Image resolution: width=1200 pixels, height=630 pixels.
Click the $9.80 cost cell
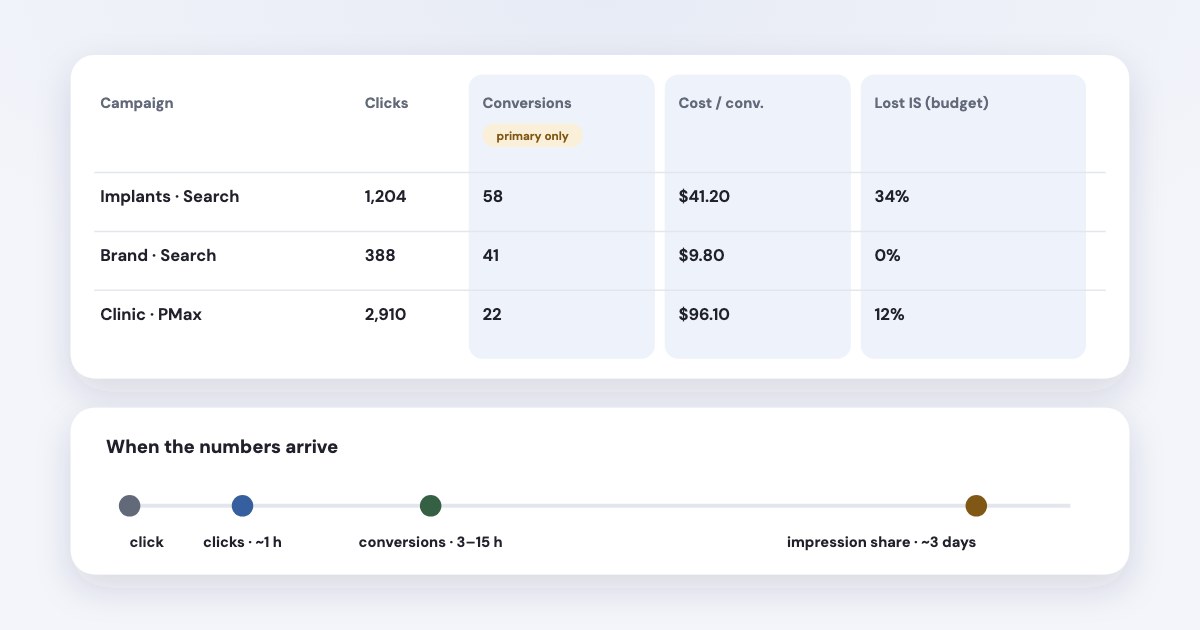click(x=701, y=255)
